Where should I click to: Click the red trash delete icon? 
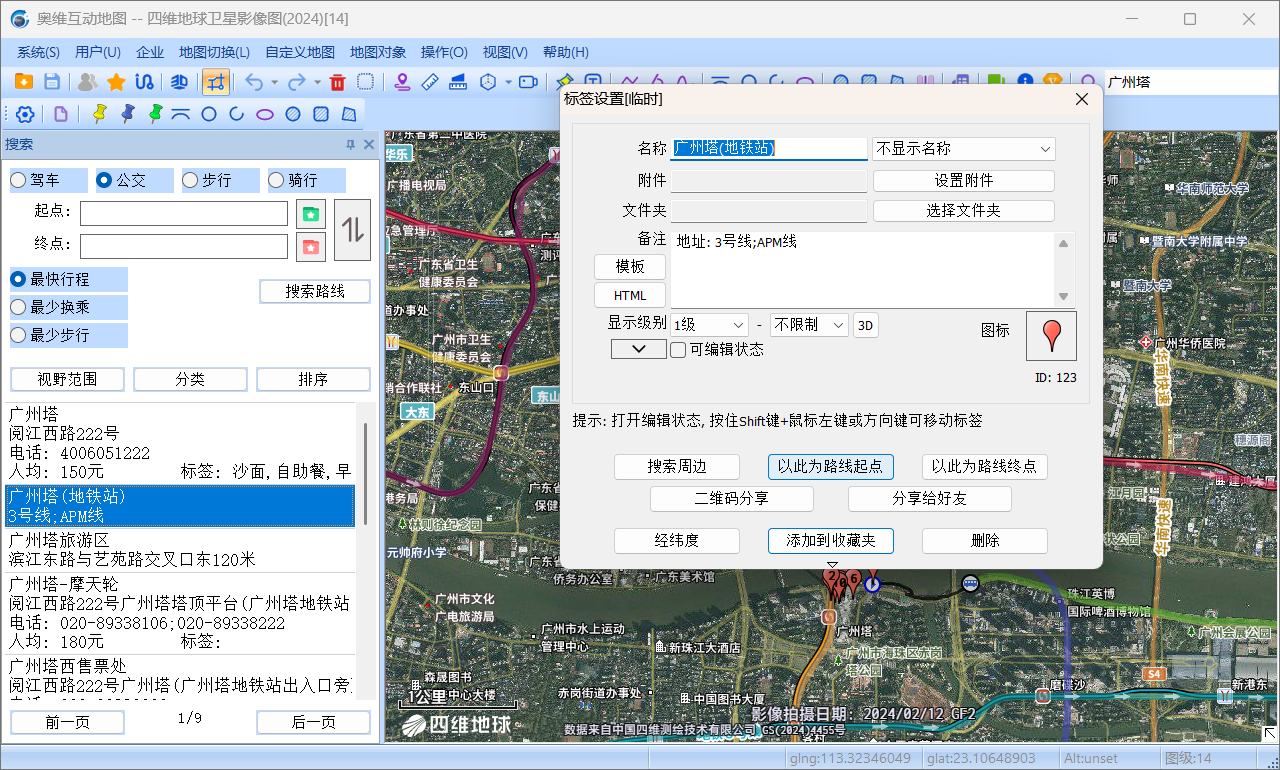click(338, 82)
